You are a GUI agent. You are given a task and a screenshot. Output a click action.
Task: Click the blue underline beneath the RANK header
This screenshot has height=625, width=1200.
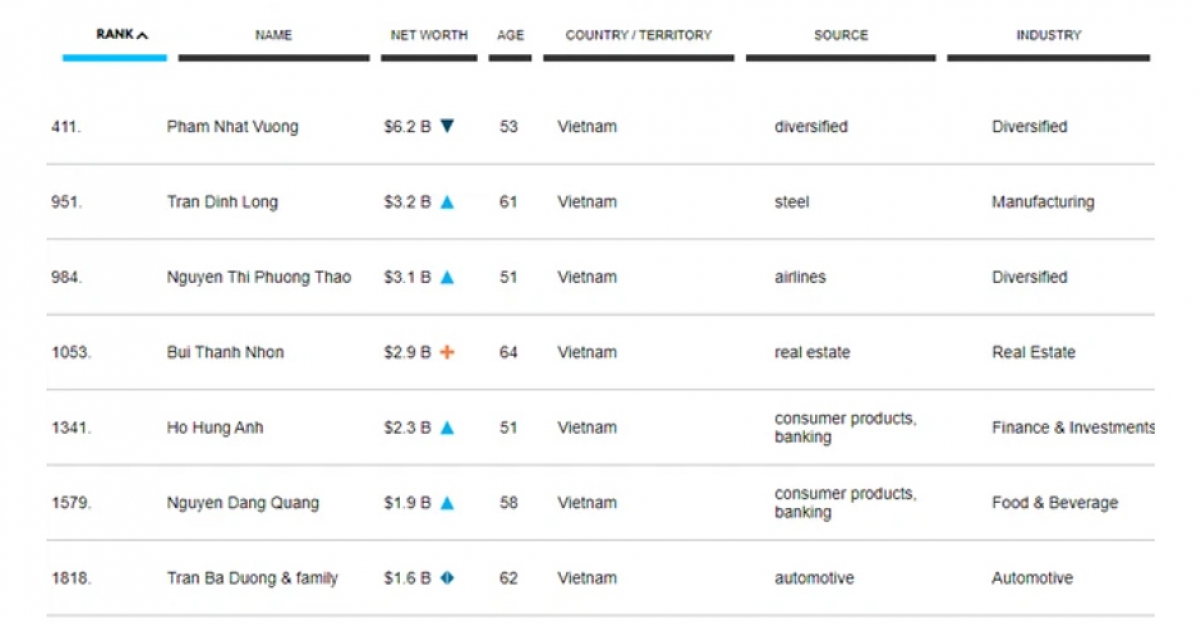114,57
